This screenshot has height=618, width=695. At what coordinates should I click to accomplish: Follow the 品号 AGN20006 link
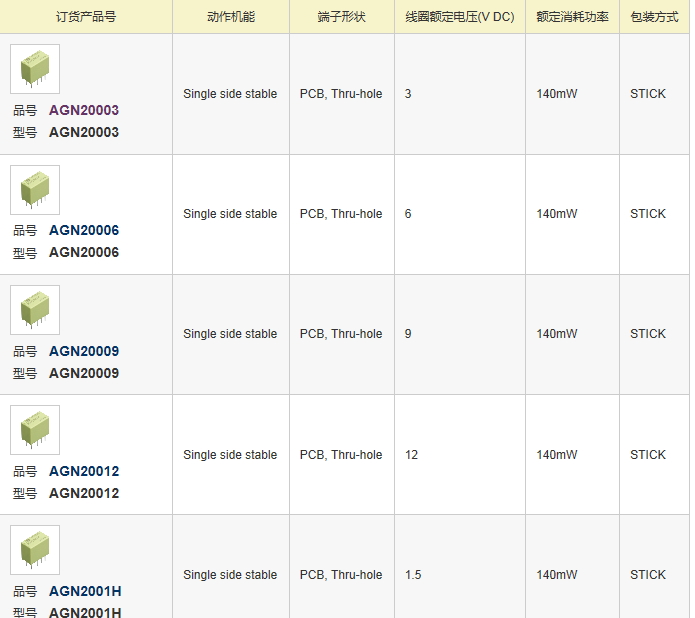click(x=84, y=230)
